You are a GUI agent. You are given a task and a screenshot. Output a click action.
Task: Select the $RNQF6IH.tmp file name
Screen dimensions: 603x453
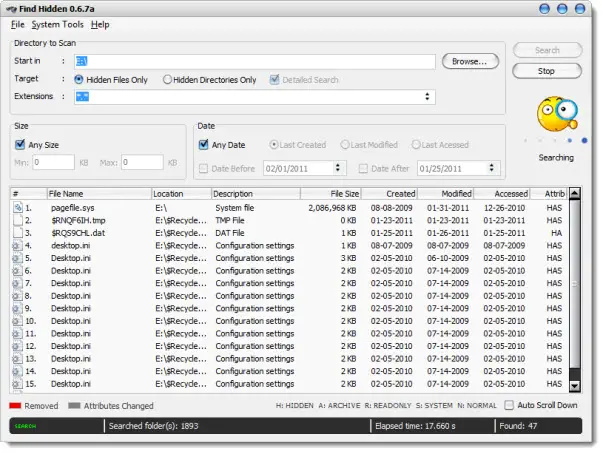pyautogui.click(x=78, y=220)
